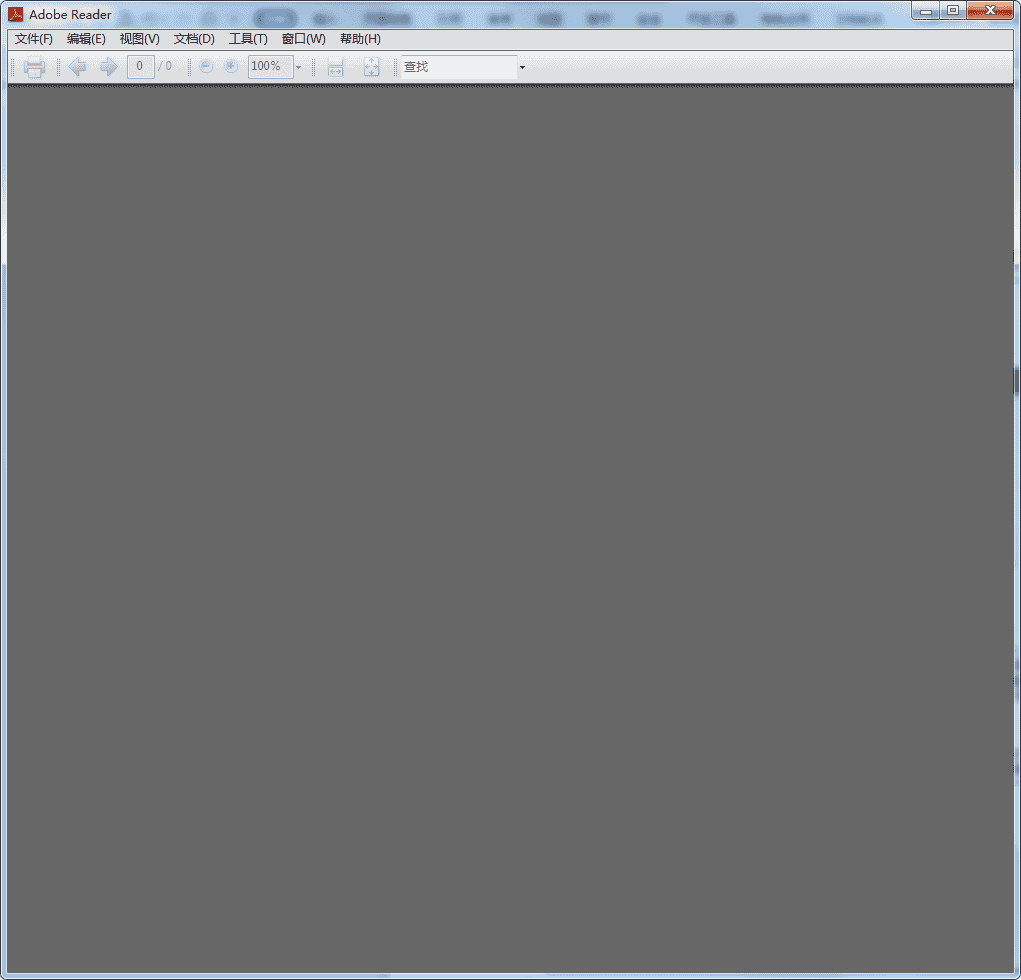Open the 文件(F) menu
Screen dimensions: 1021x980
coord(34,39)
